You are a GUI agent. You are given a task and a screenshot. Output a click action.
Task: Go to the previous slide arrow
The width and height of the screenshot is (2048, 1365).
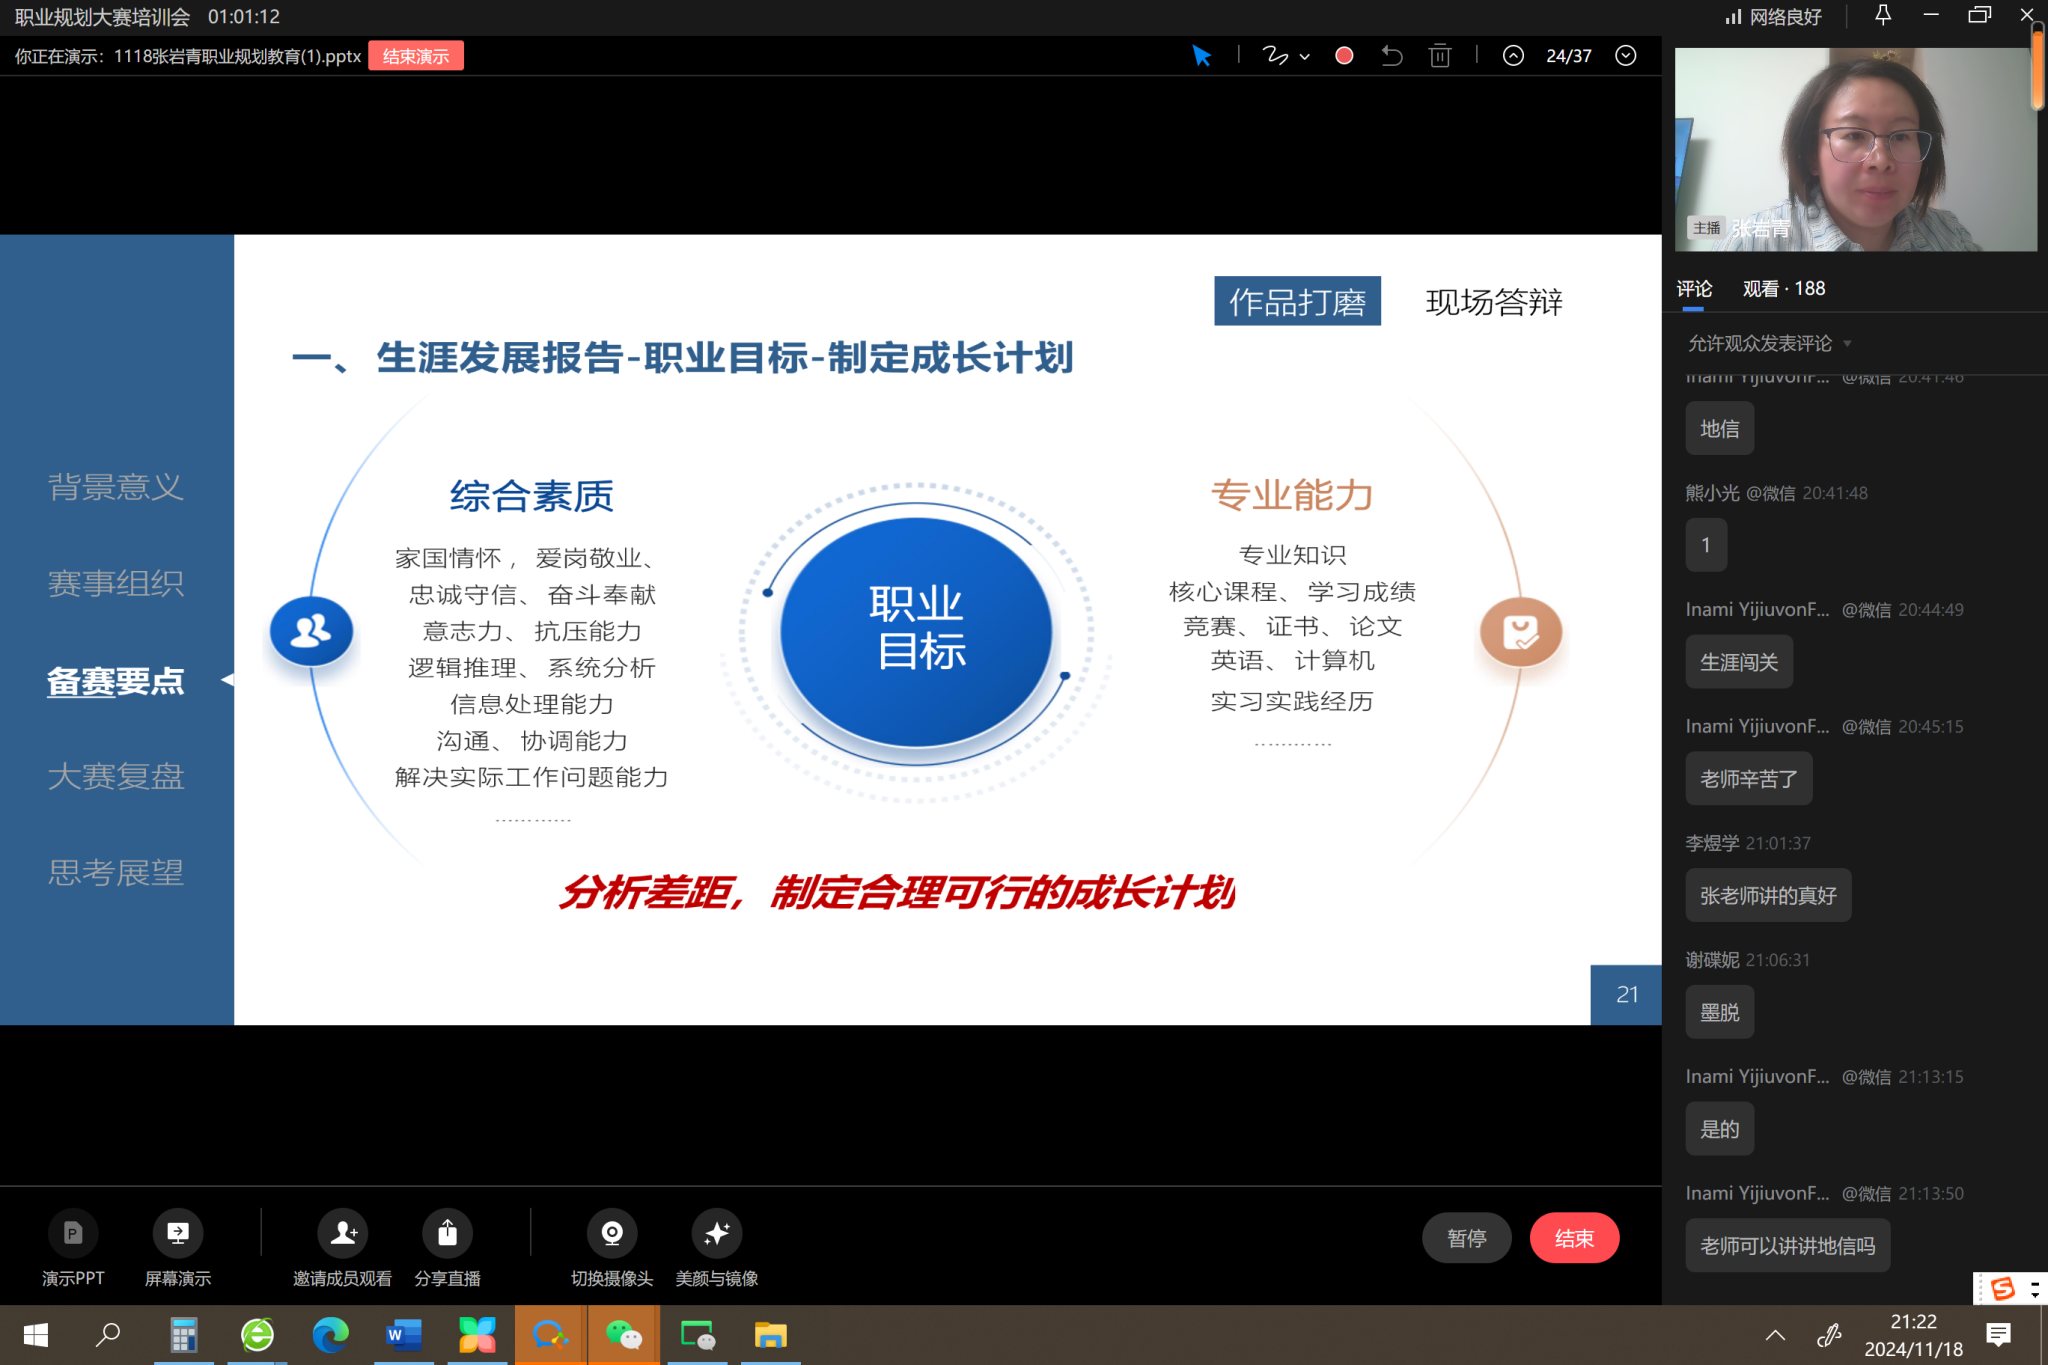click(1513, 56)
